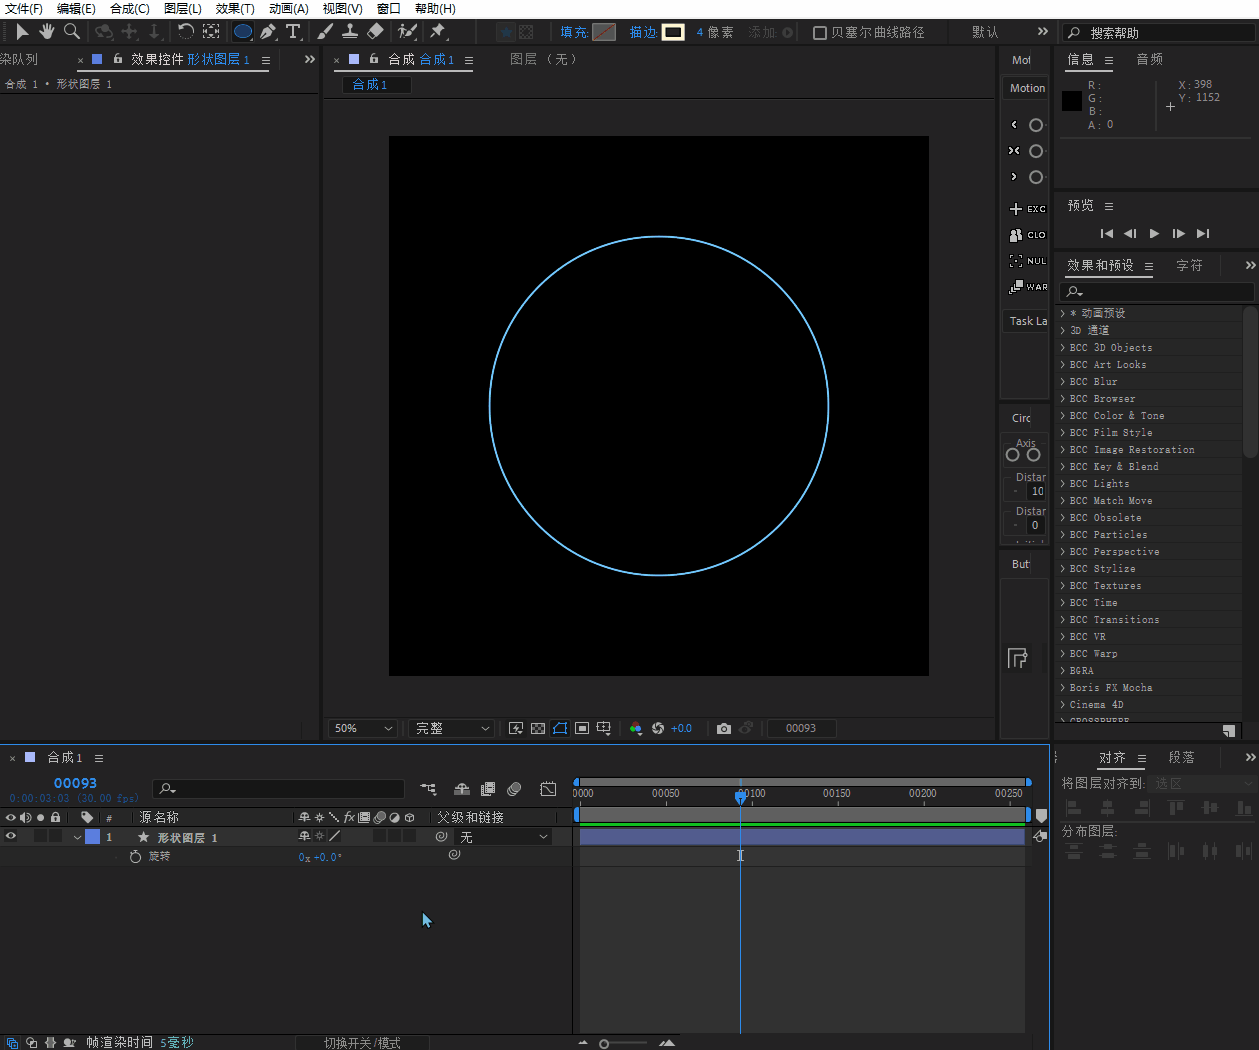Click the stroke color swatch
The image size is (1259, 1050).
point(673,32)
